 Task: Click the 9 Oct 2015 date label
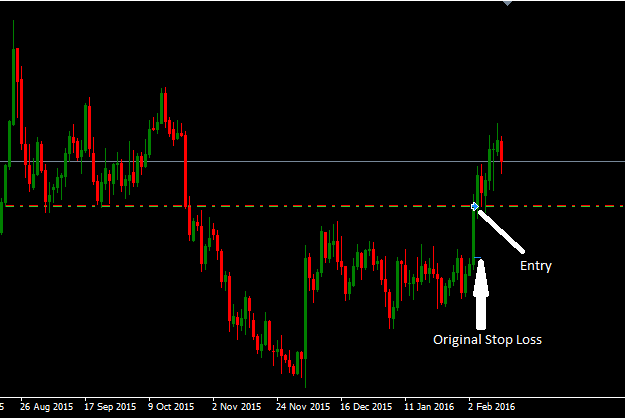tap(171, 407)
